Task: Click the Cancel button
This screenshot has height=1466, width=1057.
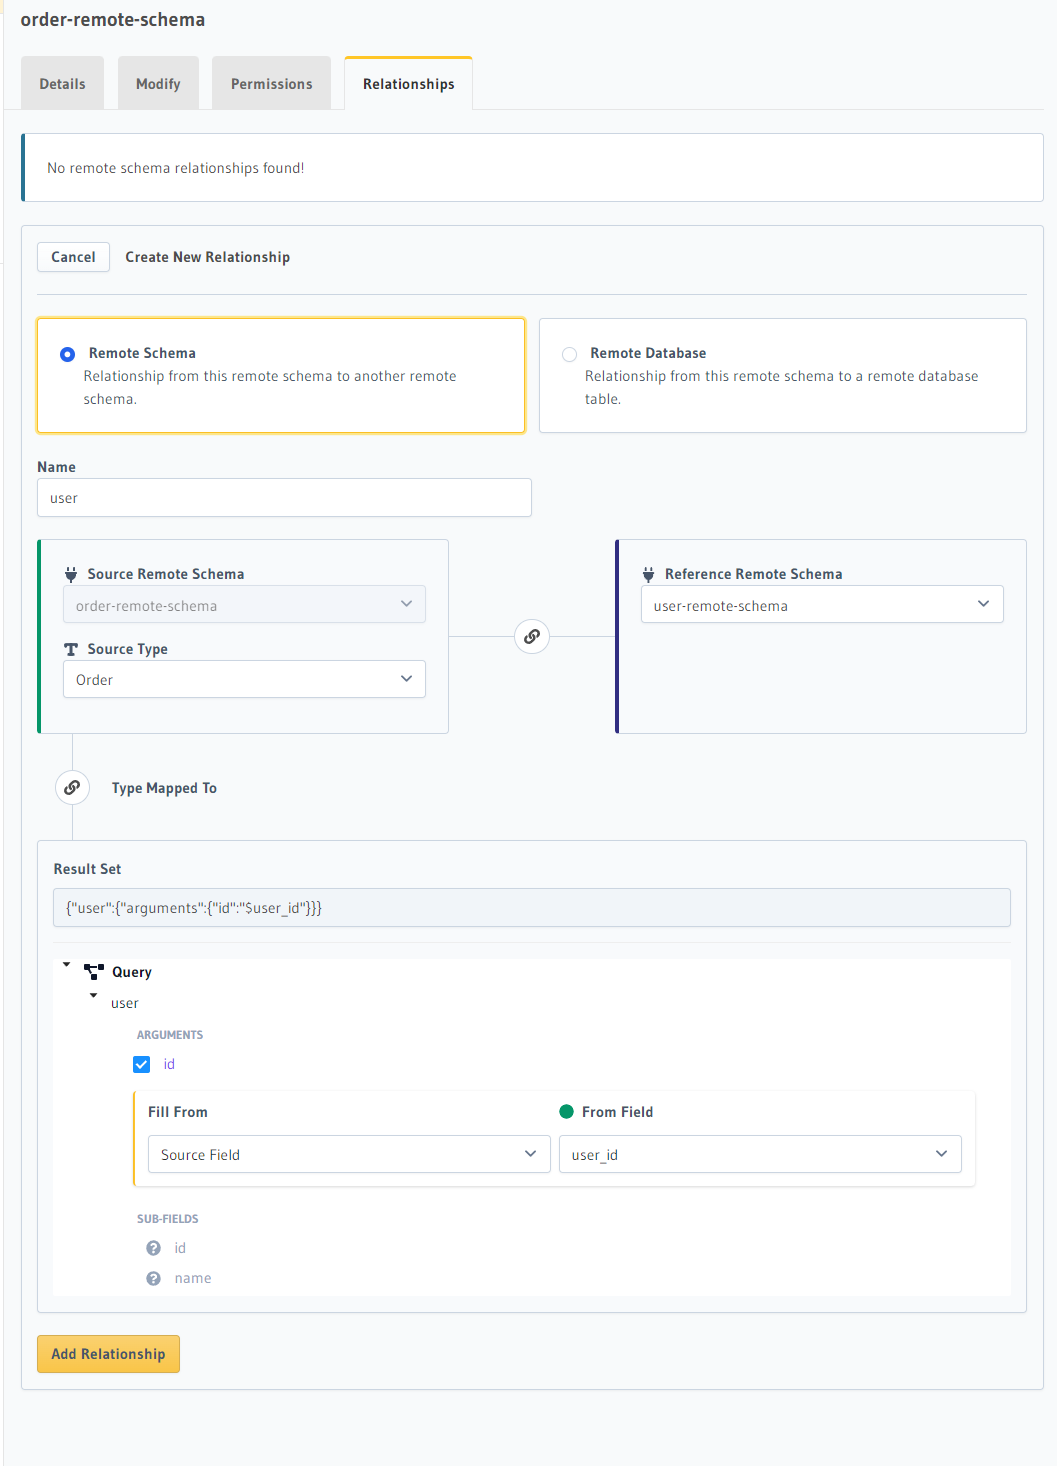Action: (73, 257)
